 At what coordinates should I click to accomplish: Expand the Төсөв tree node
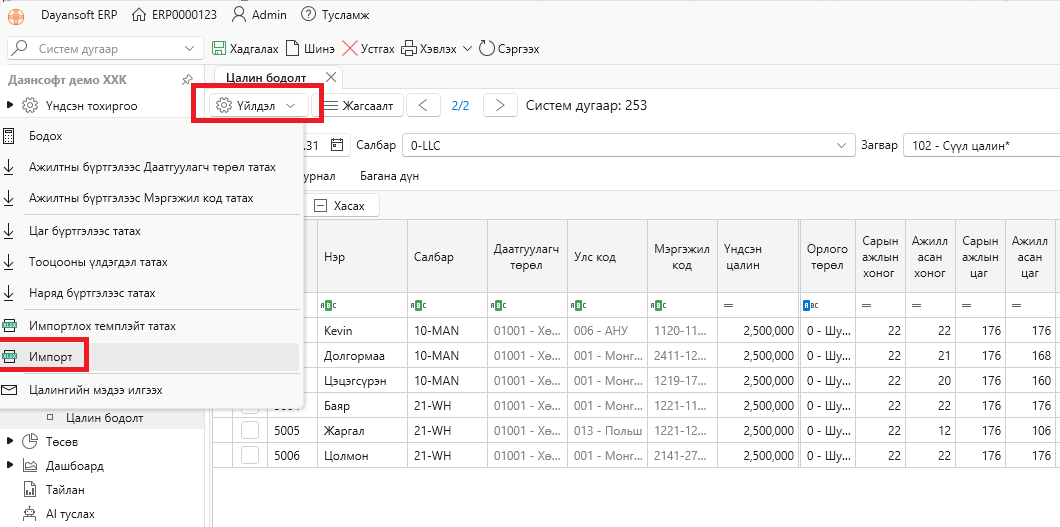coord(9,441)
